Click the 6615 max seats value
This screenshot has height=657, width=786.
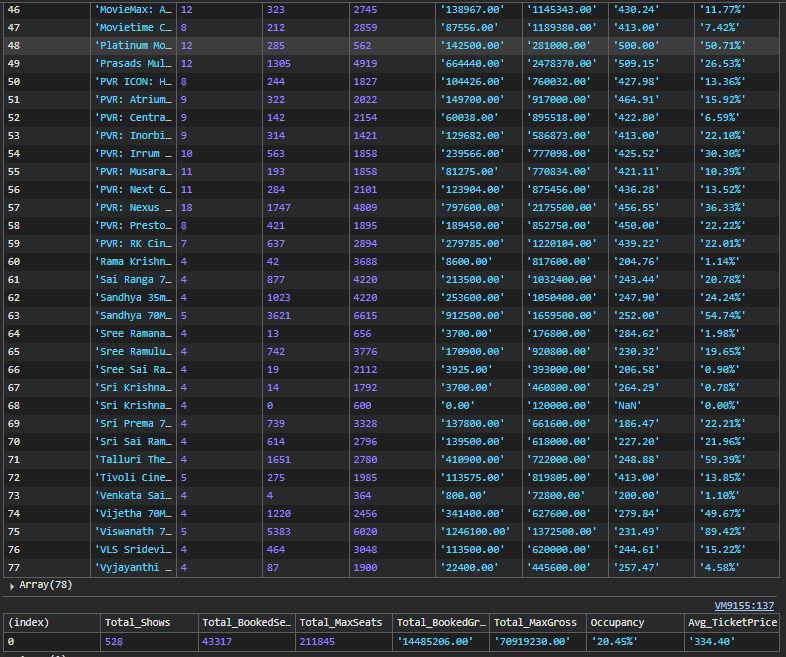tap(365, 316)
